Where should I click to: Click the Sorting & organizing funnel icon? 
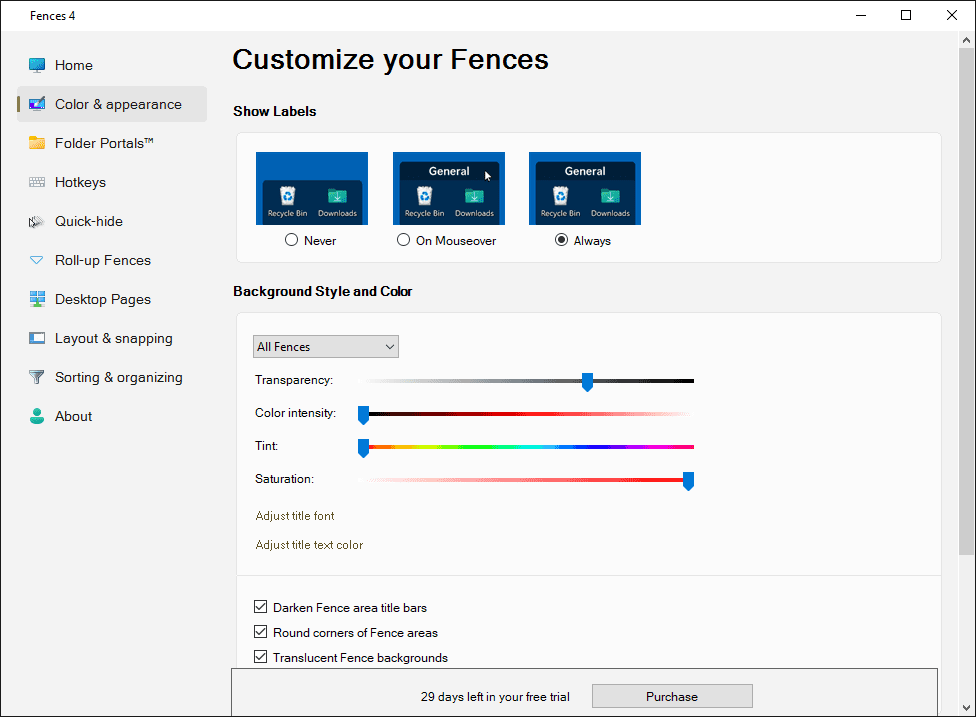point(37,377)
